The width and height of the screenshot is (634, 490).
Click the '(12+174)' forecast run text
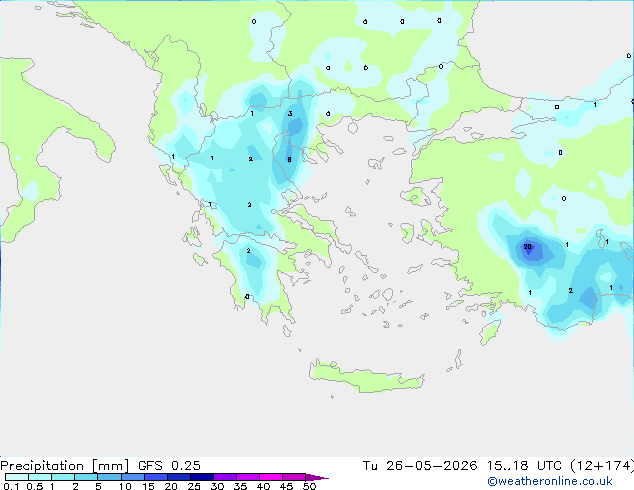(602, 466)
